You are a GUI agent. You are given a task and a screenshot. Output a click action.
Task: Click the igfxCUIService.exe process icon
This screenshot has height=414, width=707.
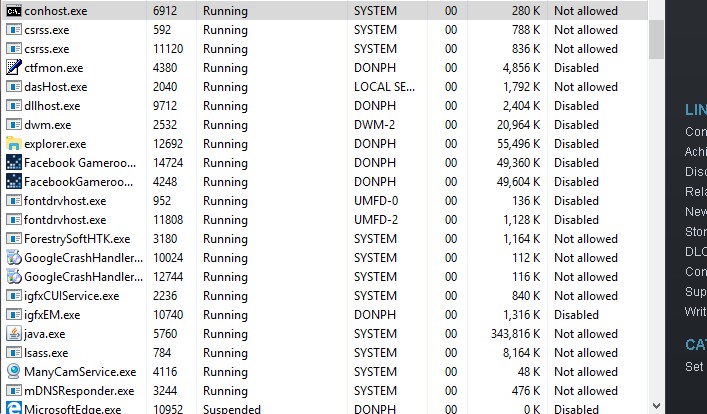pos(14,295)
